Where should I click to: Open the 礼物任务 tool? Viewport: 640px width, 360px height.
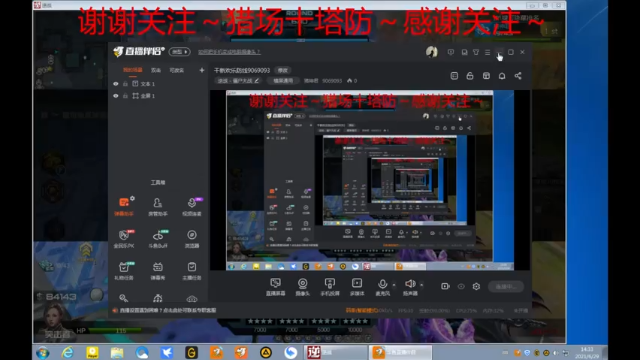(x=124, y=271)
